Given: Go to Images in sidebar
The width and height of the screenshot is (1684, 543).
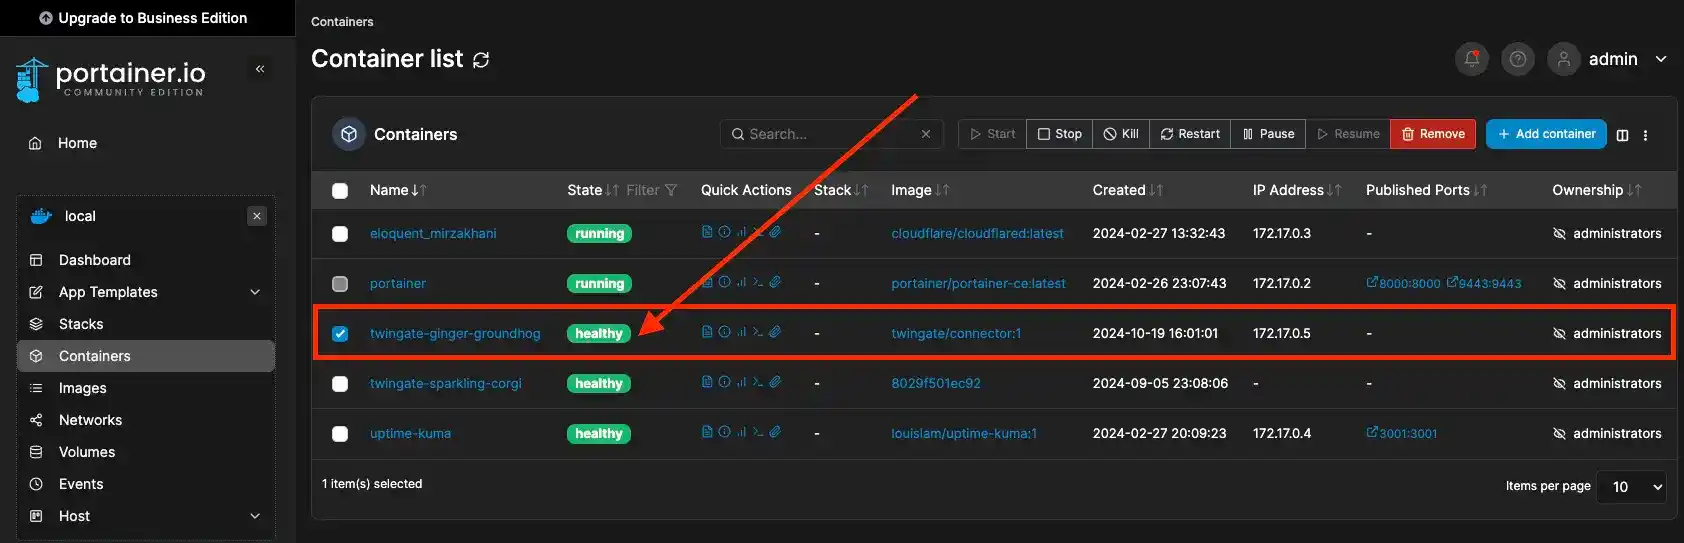Looking at the screenshot, I should pyautogui.click(x=82, y=388).
